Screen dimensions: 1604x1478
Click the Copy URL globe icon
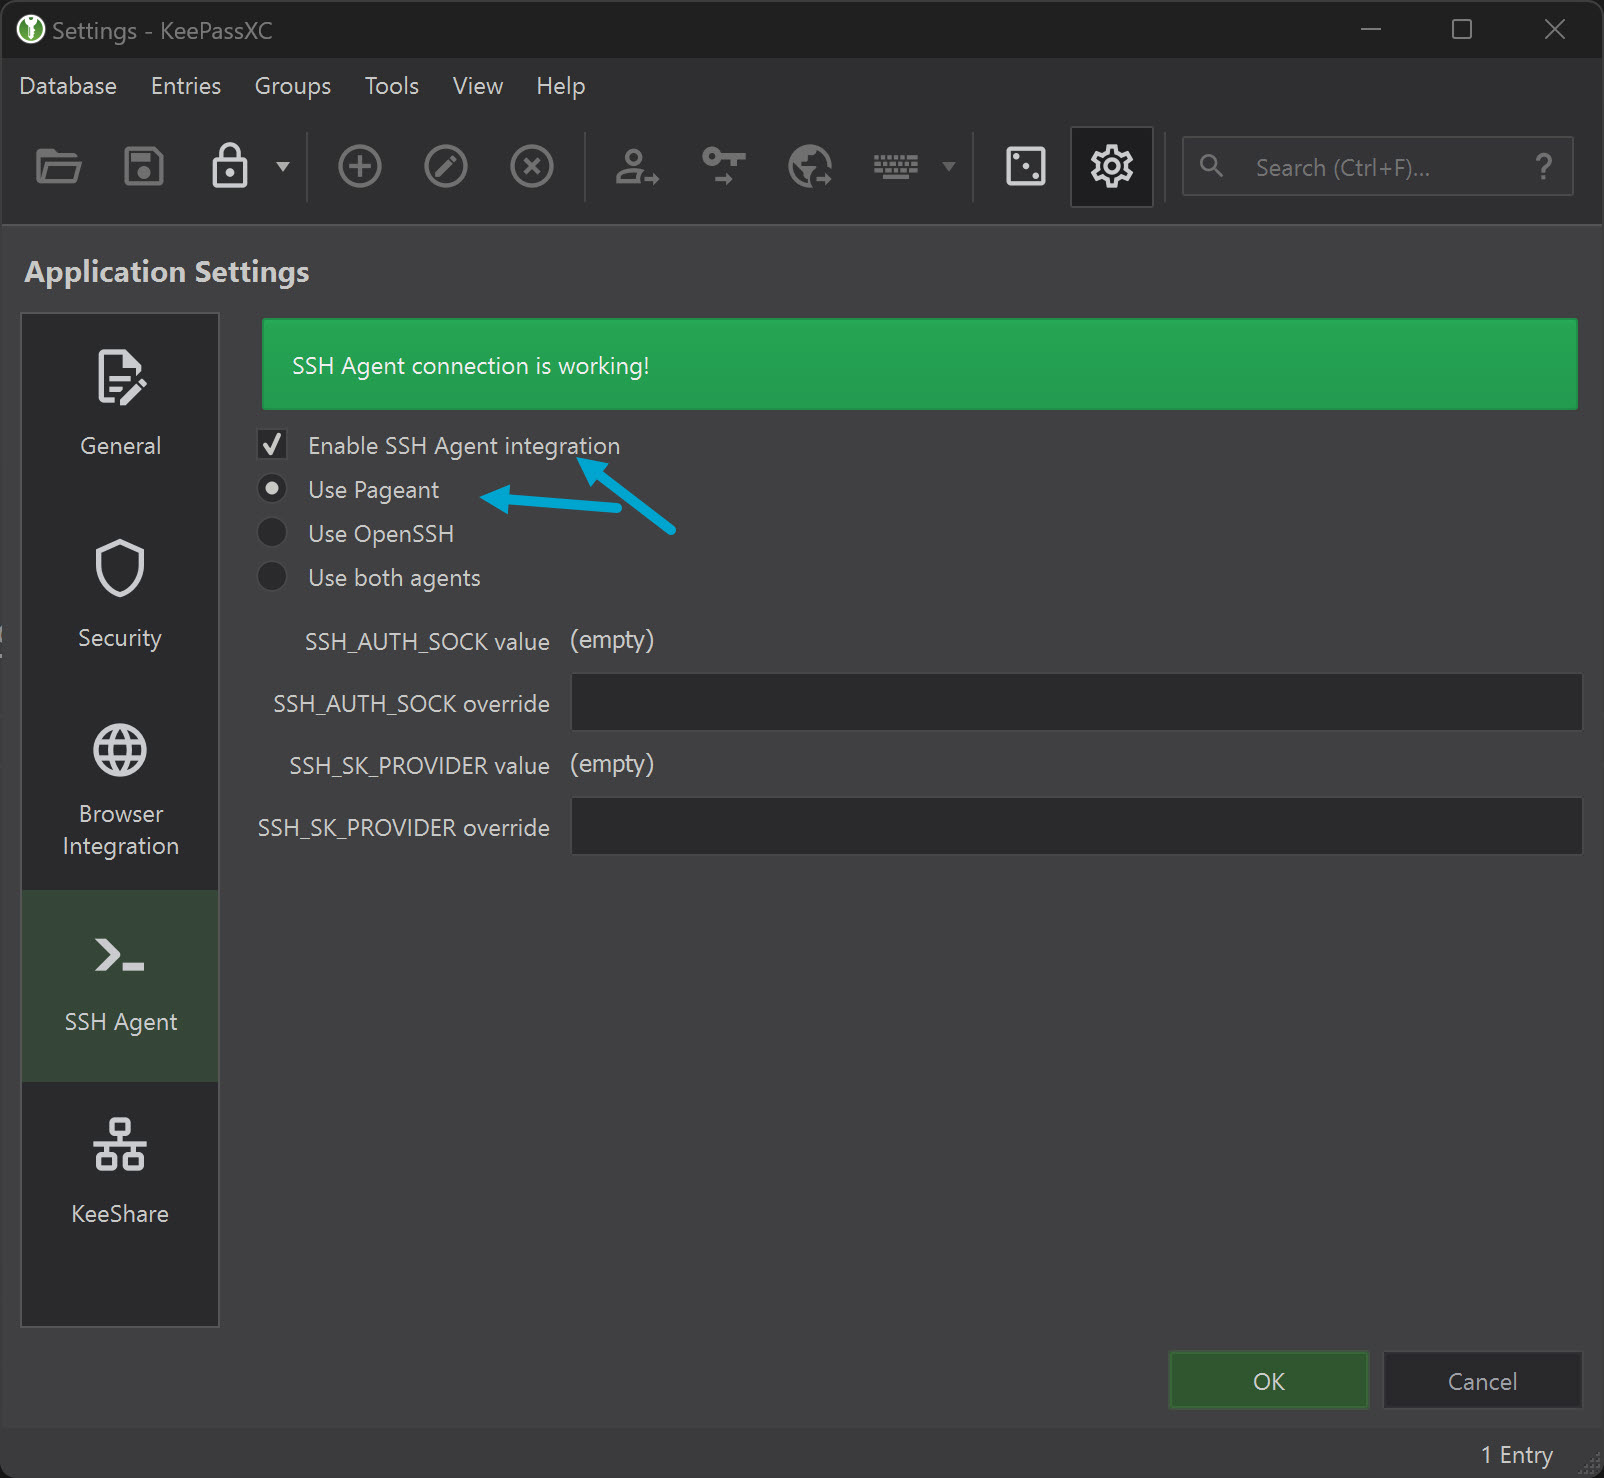(809, 166)
